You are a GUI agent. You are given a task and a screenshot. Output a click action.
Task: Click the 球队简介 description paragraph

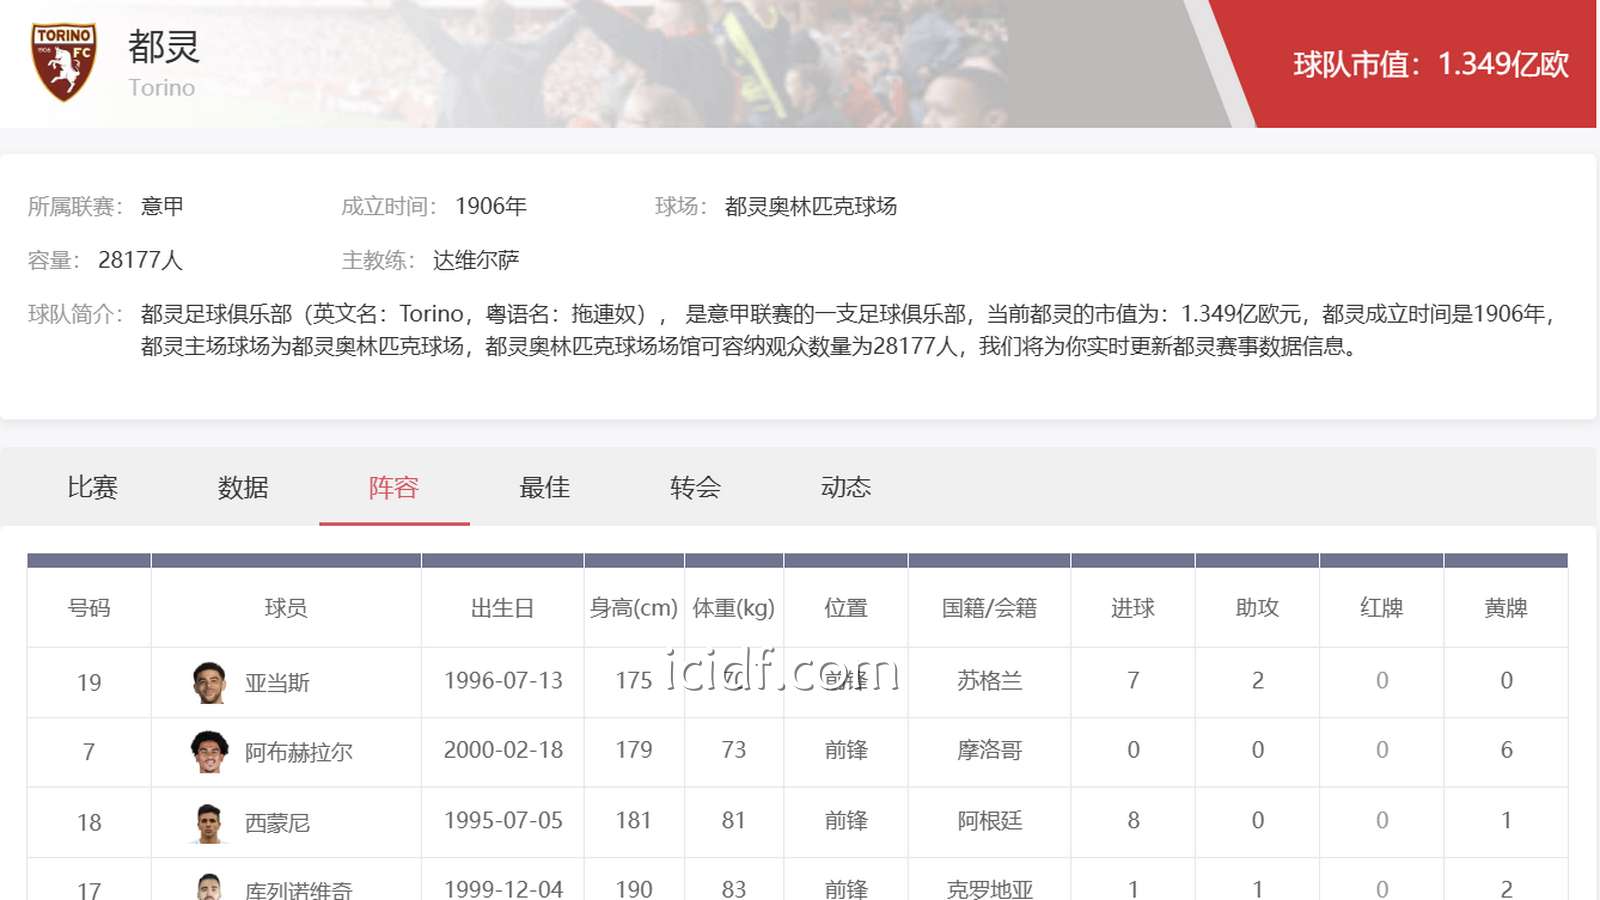[x=849, y=330]
